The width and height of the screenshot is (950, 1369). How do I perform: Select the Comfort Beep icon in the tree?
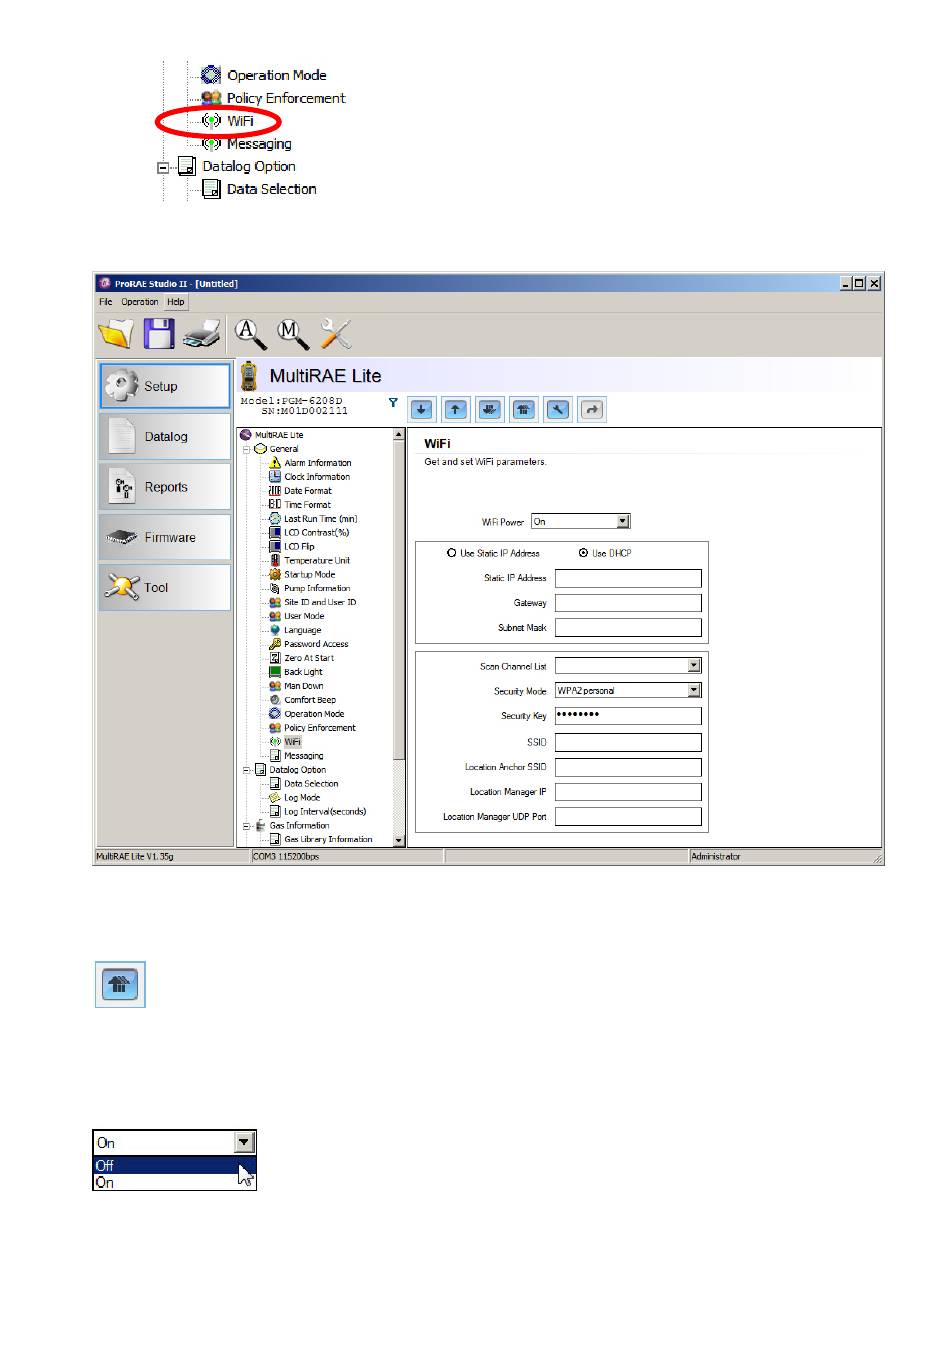click(x=275, y=701)
